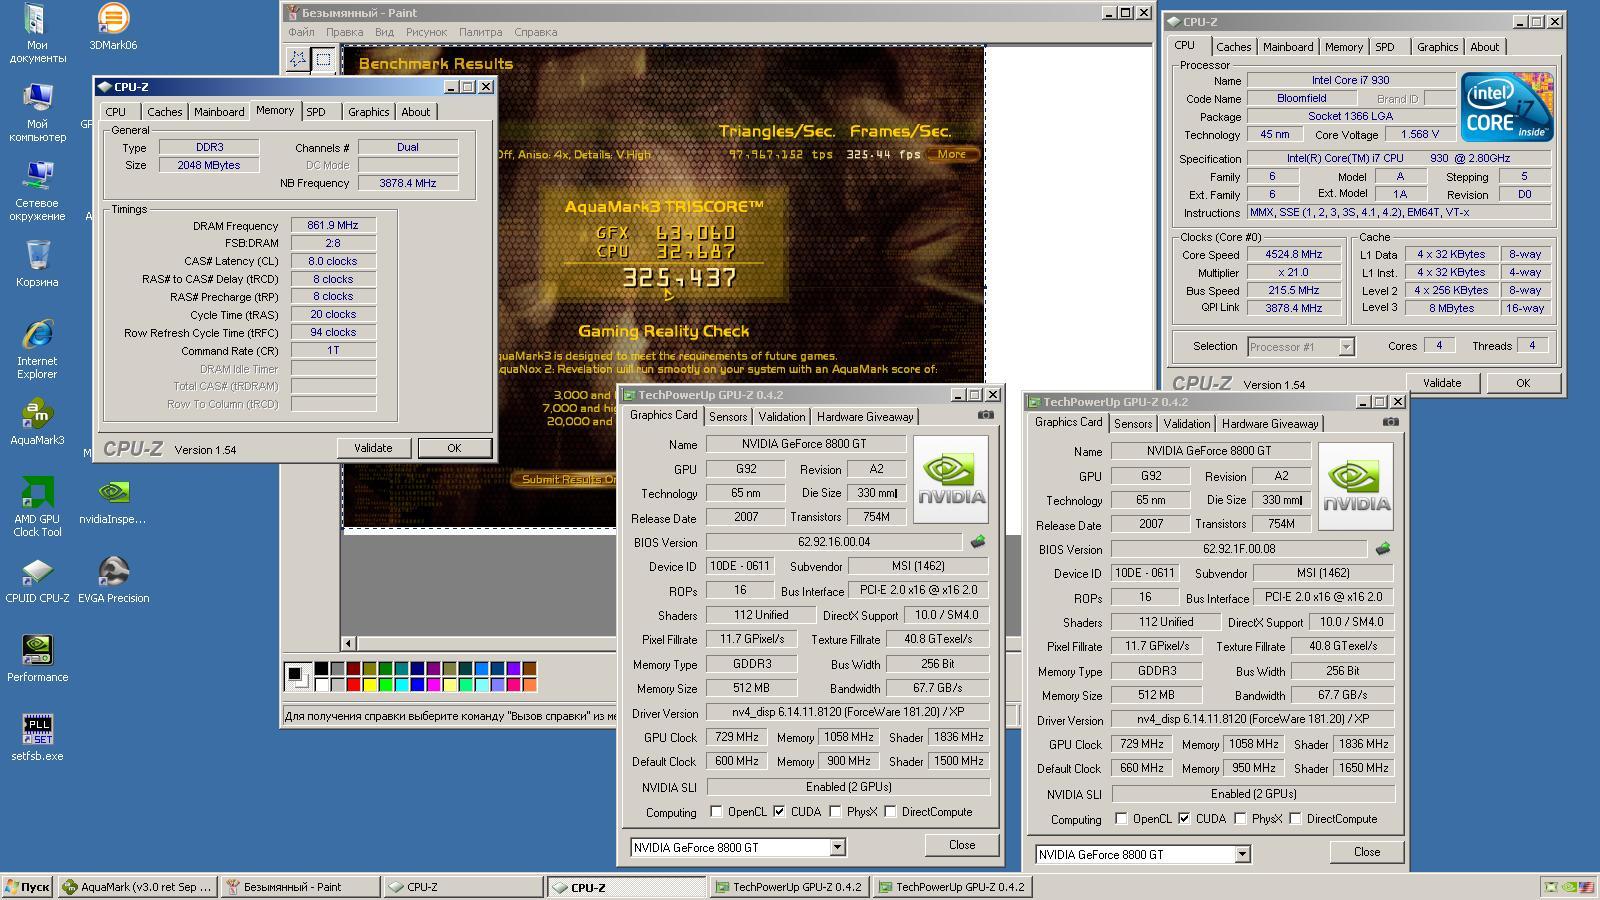Toggle PhysX checkbox in left GPU-Z
Image resolution: width=1600 pixels, height=900 pixels.
pyautogui.click(x=835, y=812)
